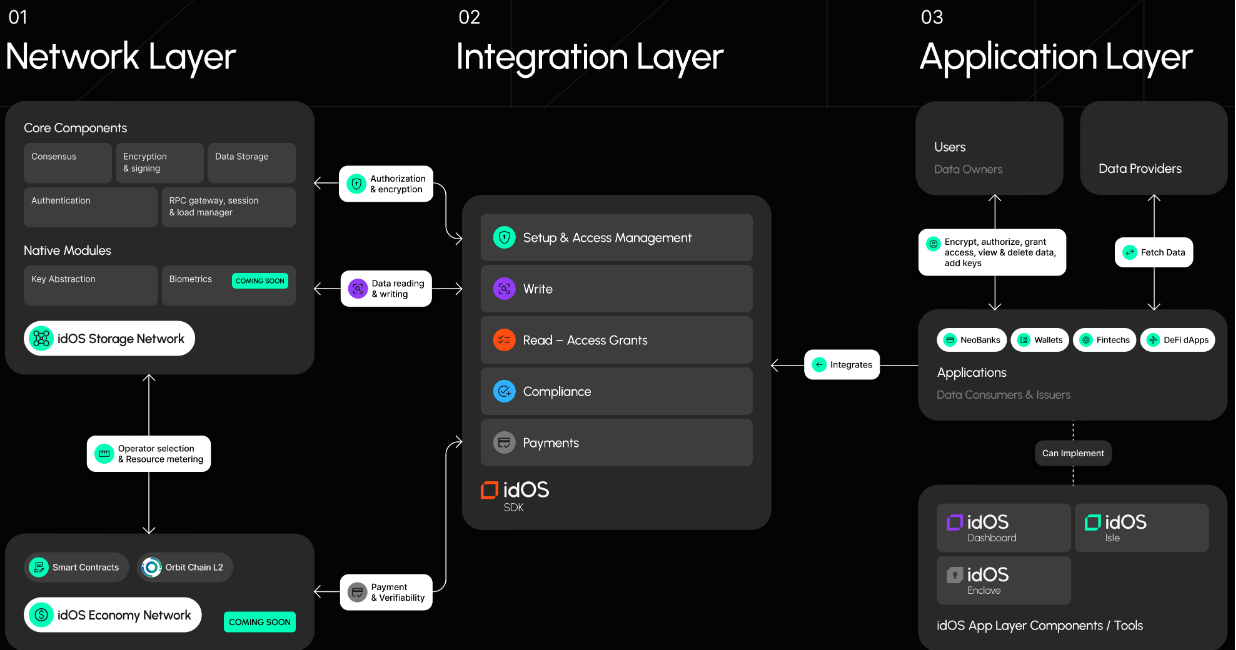Click the Orbit Chain L2 logo icon
Image resolution: width=1236 pixels, height=650 pixels.
pyautogui.click(x=151, y=567)
